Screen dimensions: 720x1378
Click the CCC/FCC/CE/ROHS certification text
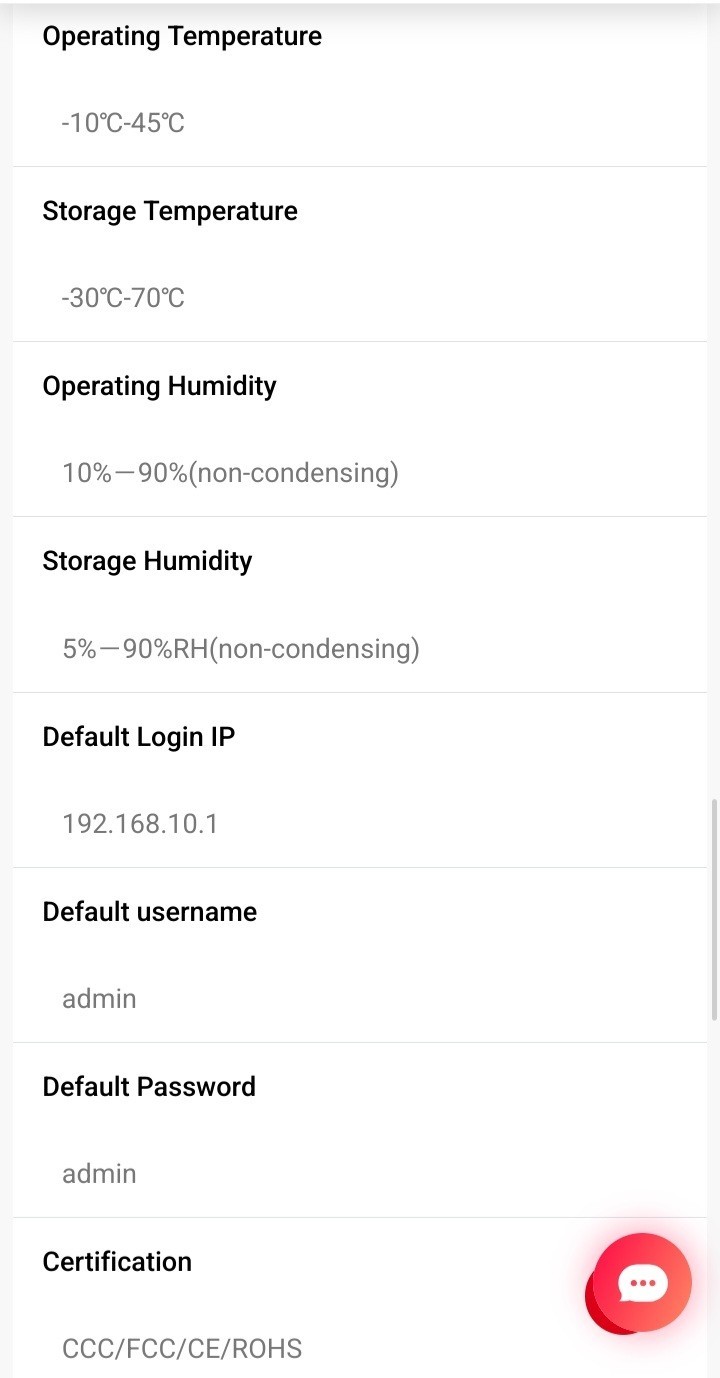tap(182, 1349)
